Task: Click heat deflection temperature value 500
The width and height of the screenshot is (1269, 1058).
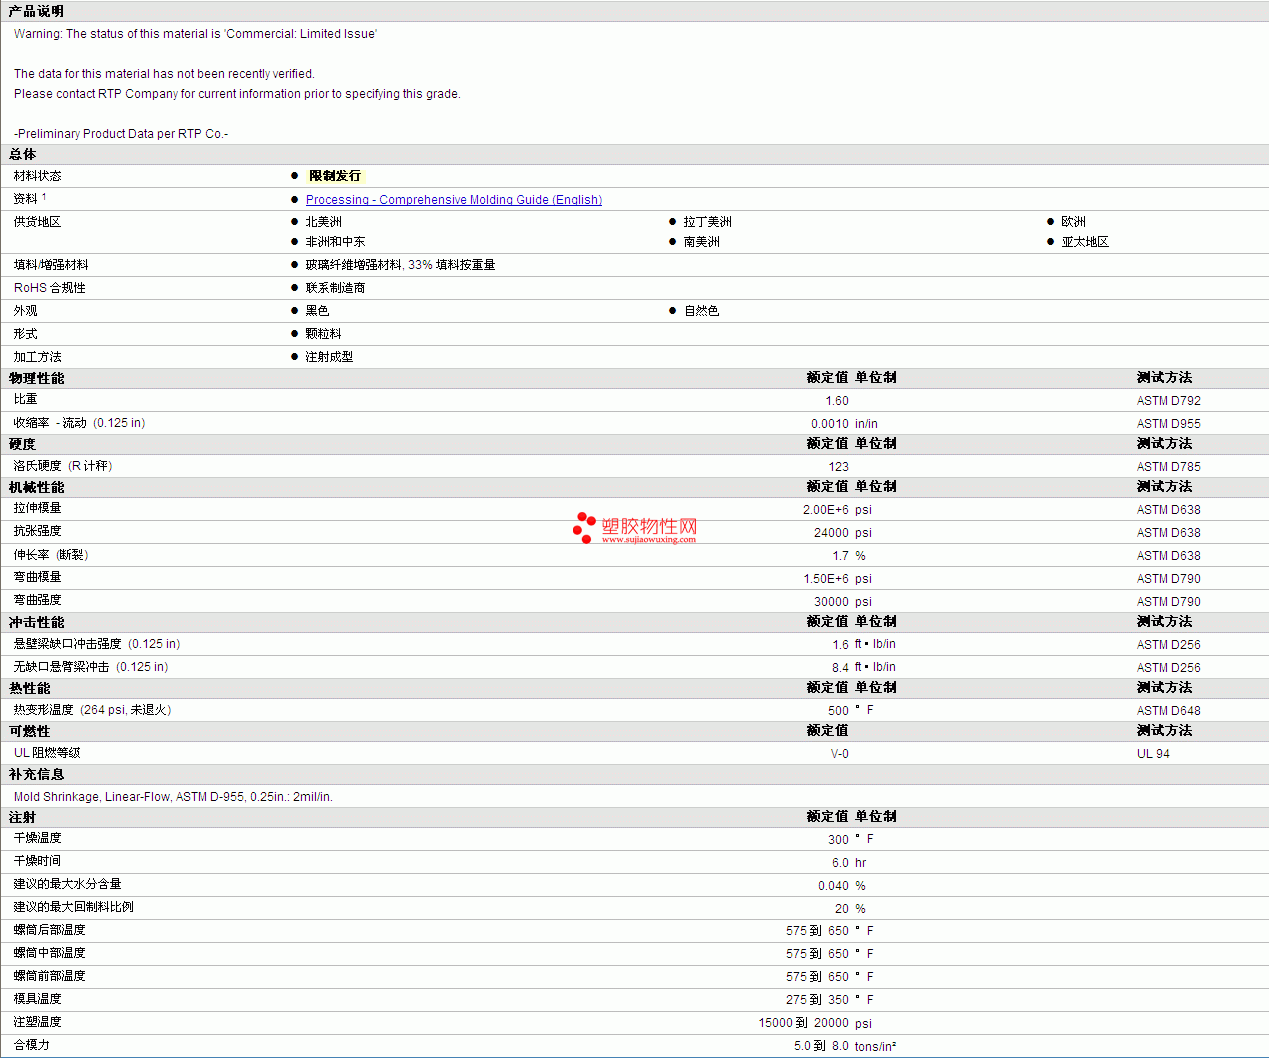Action: [839, 711]
